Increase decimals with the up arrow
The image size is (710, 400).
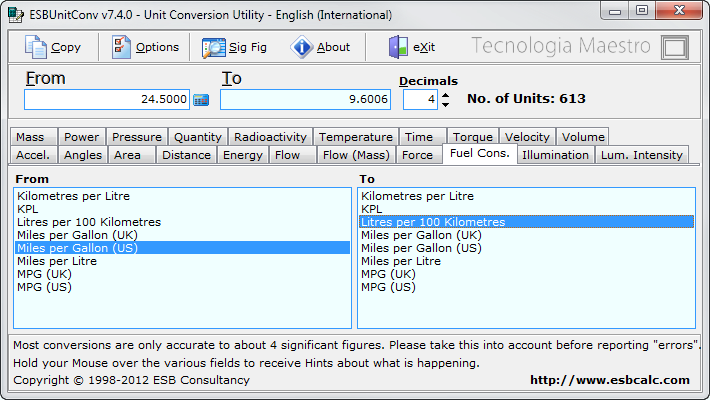click(446, 96)
